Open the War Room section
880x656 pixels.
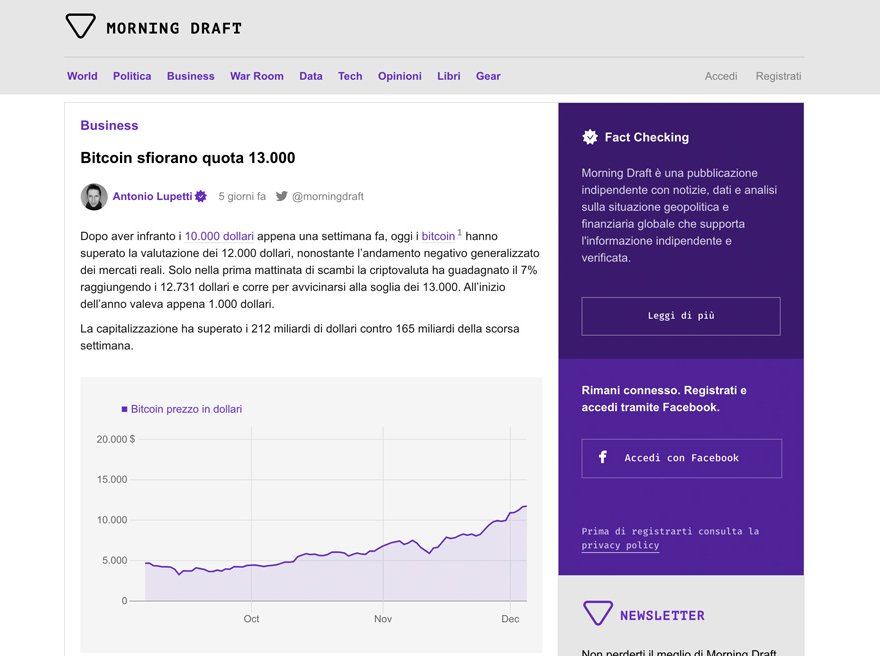tap(256, 76)
